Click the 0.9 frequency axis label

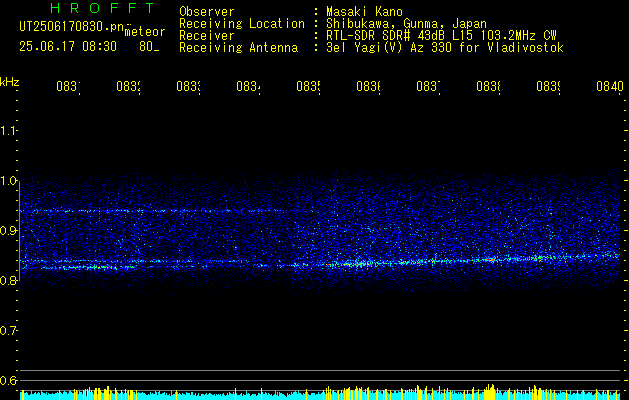tap(8, 231)
